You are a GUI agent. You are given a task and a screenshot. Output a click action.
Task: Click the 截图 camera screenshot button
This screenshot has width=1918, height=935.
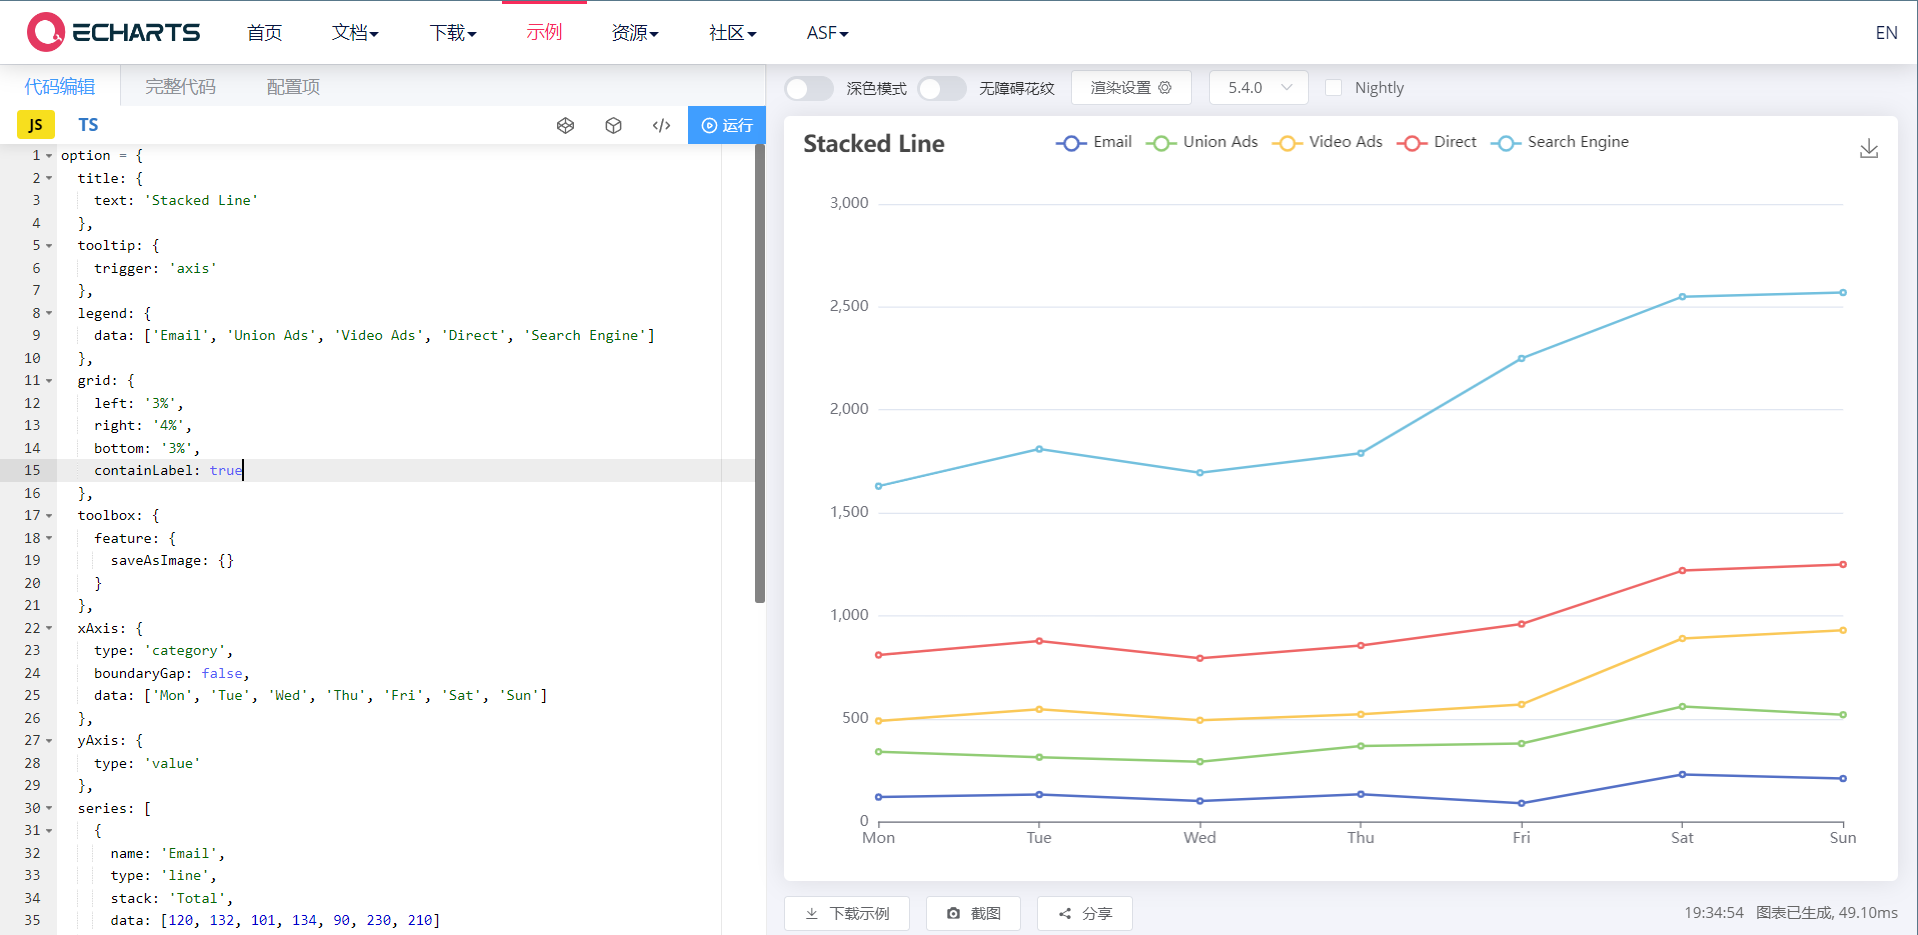(974, 913)
